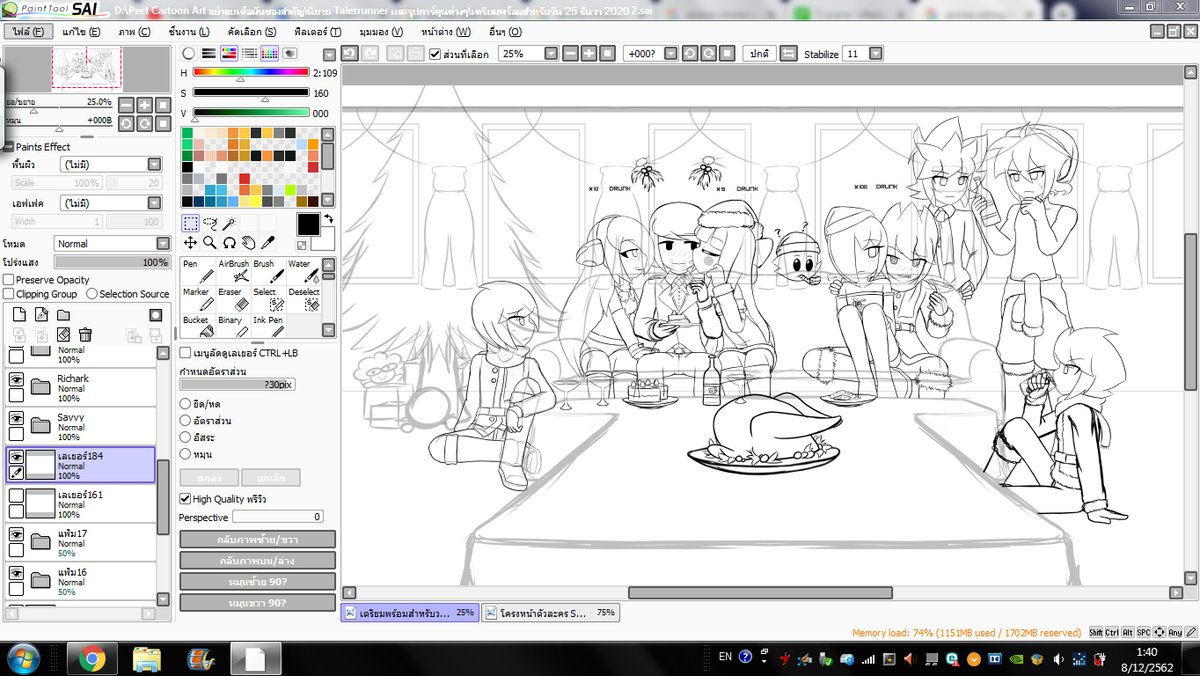This screenshot has height=676, width=1200.
Task: Open the 25% zoom level dropdown
Action: (550, 53)
